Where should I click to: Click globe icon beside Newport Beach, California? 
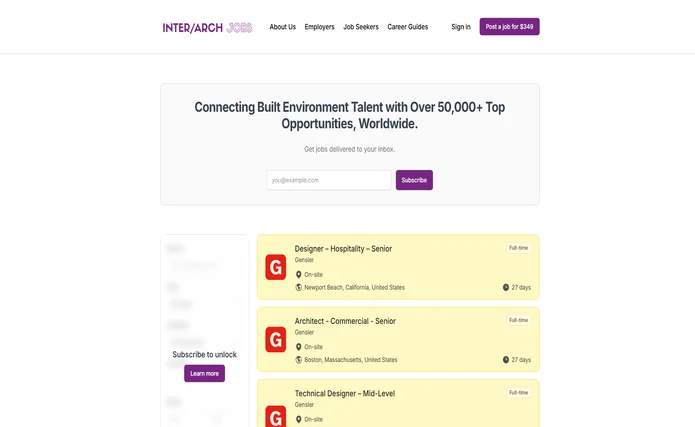[298, 287]
